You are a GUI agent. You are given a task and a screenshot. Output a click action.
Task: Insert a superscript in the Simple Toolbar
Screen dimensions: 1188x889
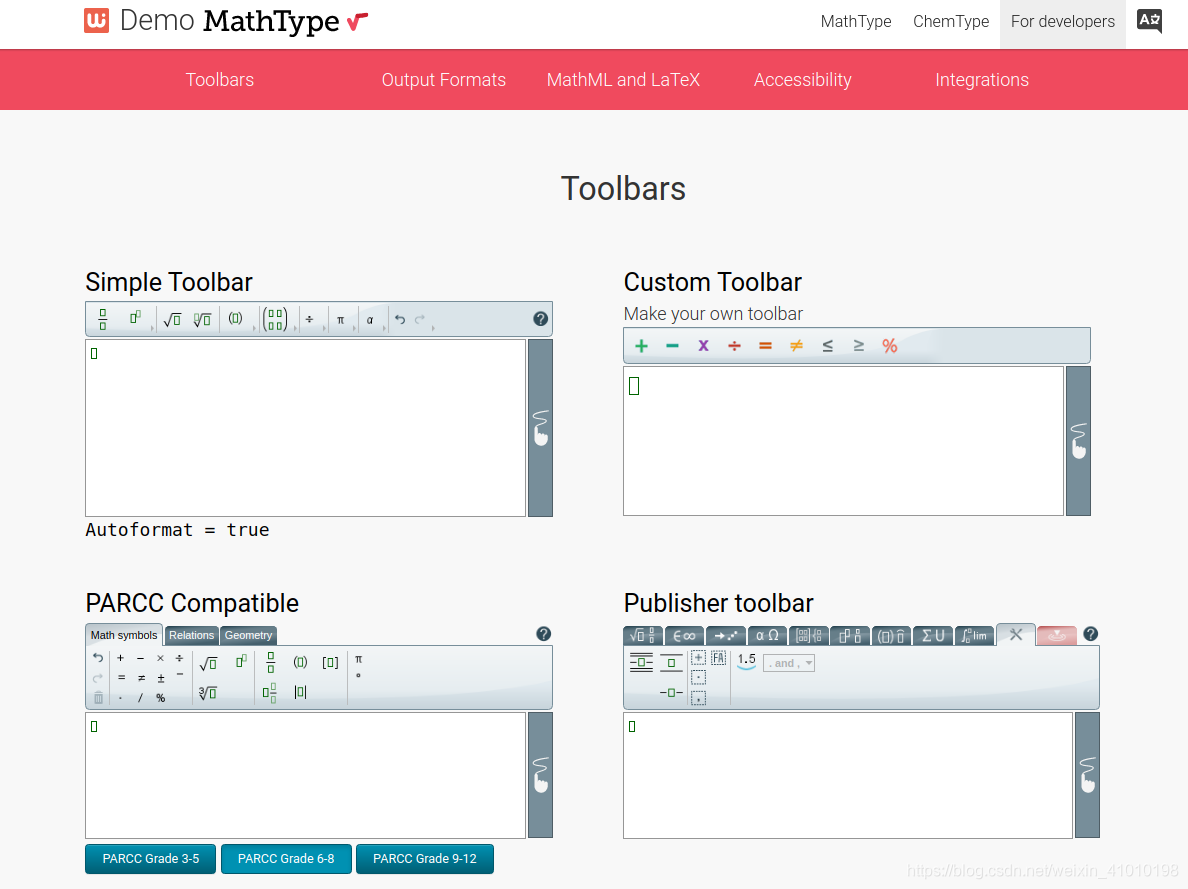(x=135, y=318)
